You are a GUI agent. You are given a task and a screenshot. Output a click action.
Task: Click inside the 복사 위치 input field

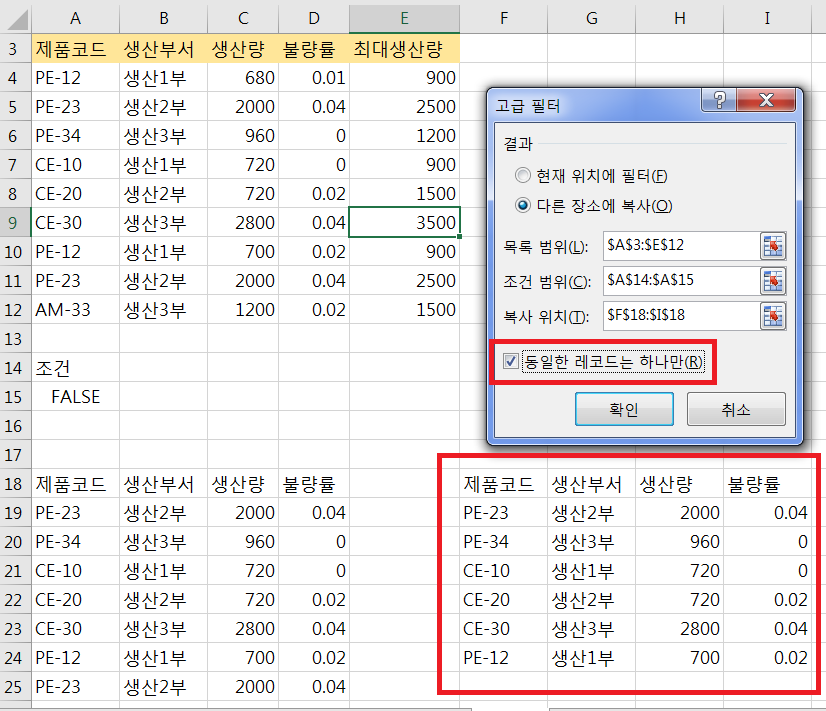pos(678,317)
